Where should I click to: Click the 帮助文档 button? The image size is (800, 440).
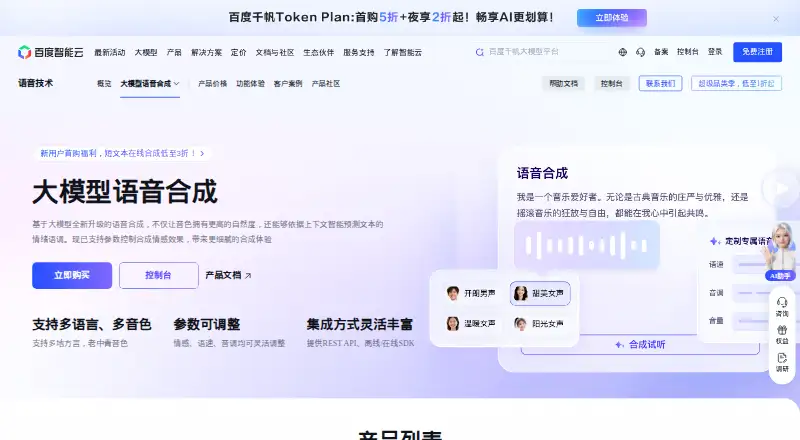[x=564, y=84]
